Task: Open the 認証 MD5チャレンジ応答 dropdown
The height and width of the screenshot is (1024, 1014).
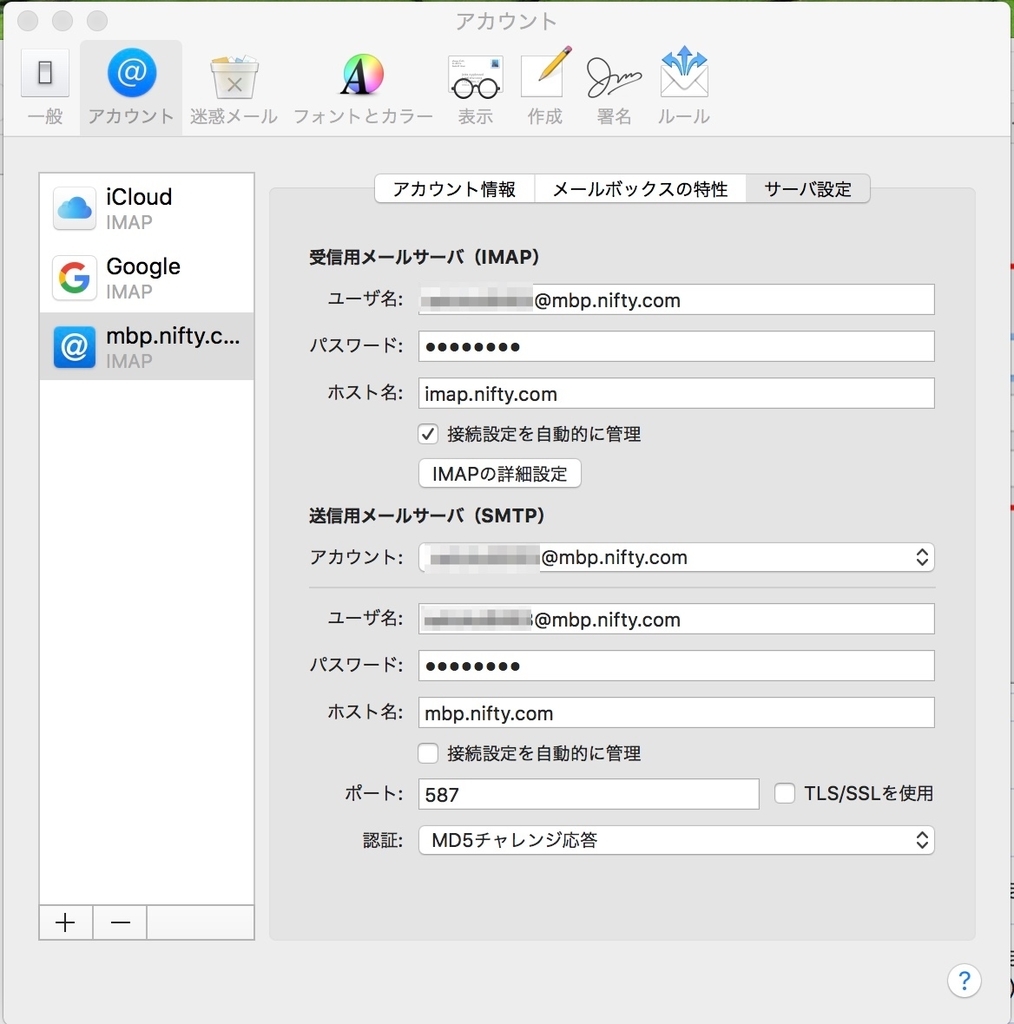Action: click(x=676, y=840)
